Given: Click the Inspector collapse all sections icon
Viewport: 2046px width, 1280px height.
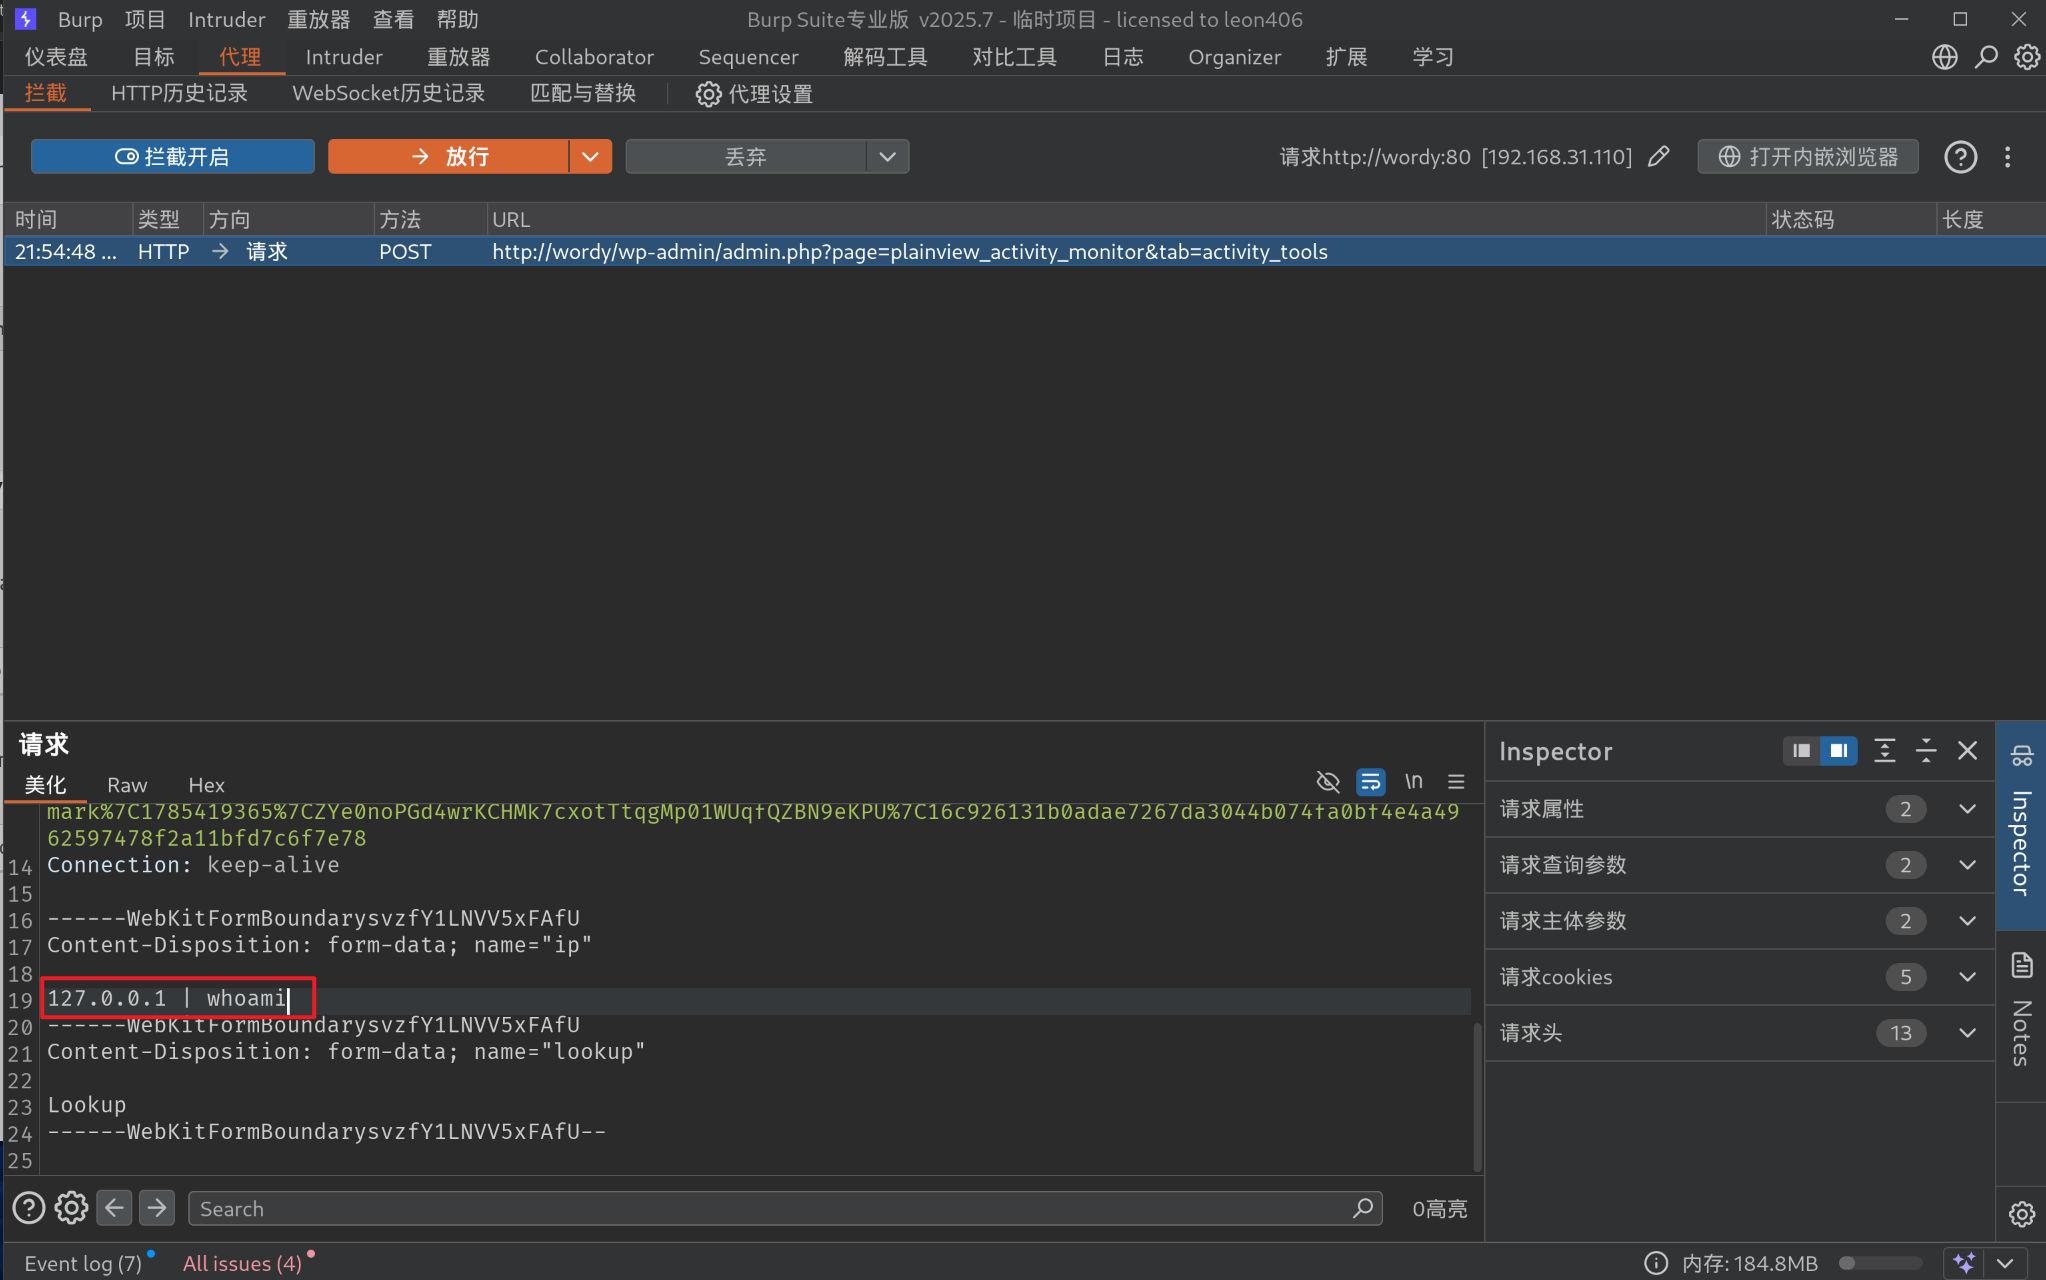Looking at the screenshot, I should pyautogui.click(x=1926, y=751).
